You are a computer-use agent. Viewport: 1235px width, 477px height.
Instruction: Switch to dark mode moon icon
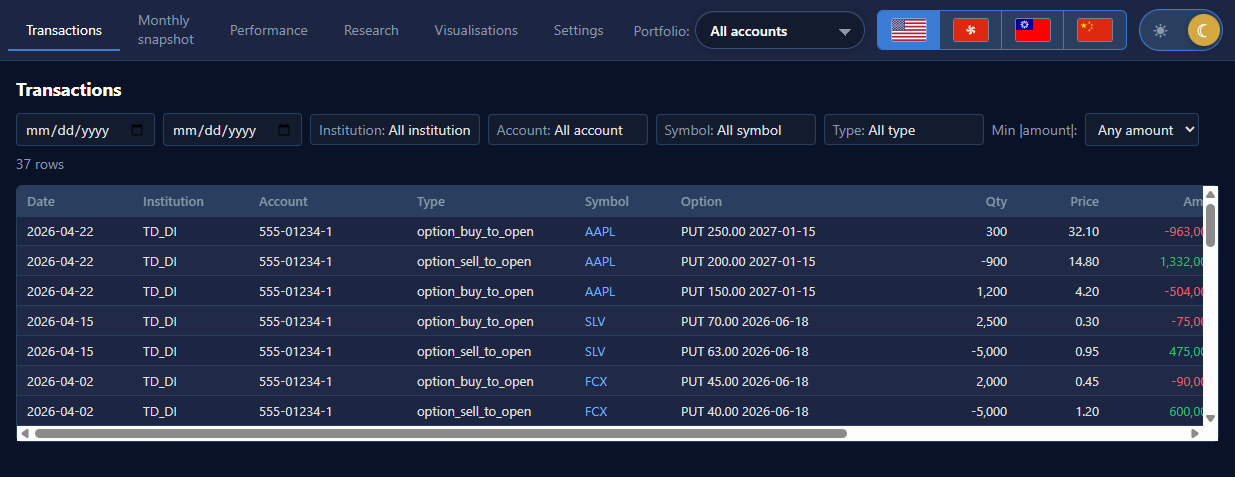tap(1204, 30)
